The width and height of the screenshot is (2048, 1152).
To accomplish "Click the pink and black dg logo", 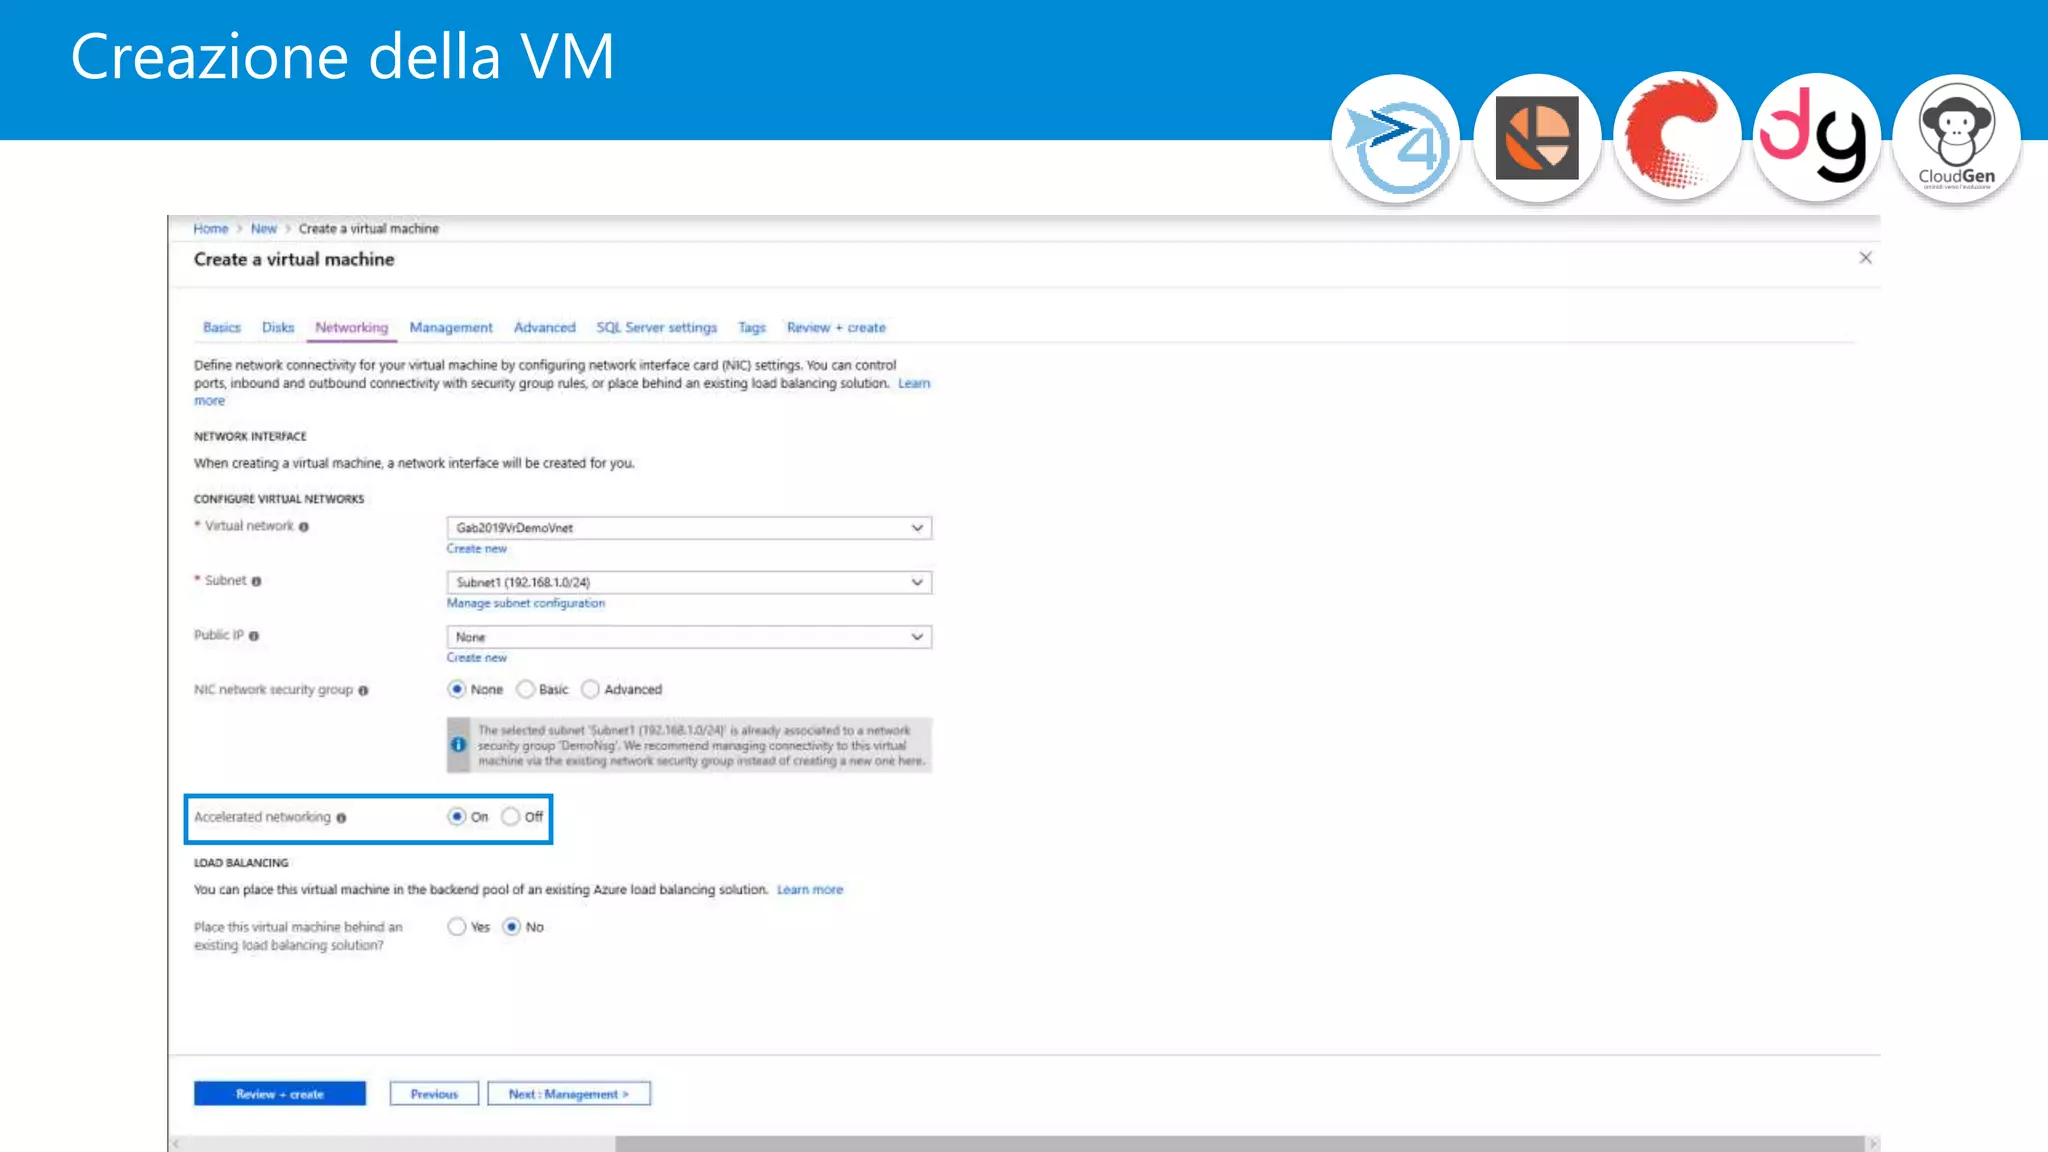I will (x=1815, y=138).
